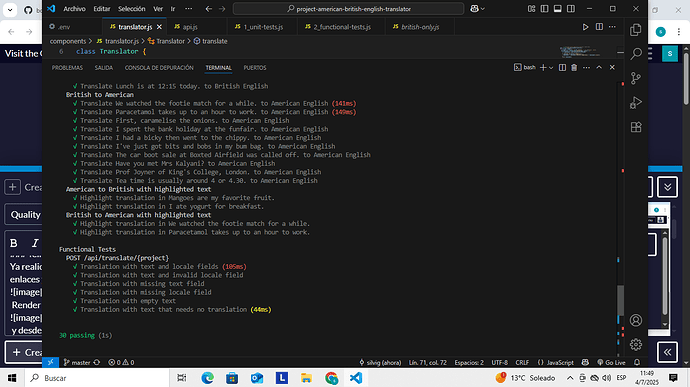
Task: Toggle the secondary sidebar layout button
Action: [571, 9]
